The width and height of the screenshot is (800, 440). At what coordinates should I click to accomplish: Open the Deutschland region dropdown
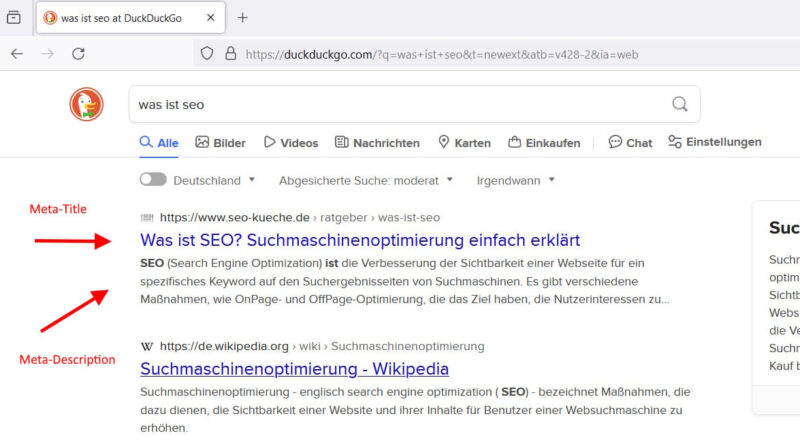(214, 180)
